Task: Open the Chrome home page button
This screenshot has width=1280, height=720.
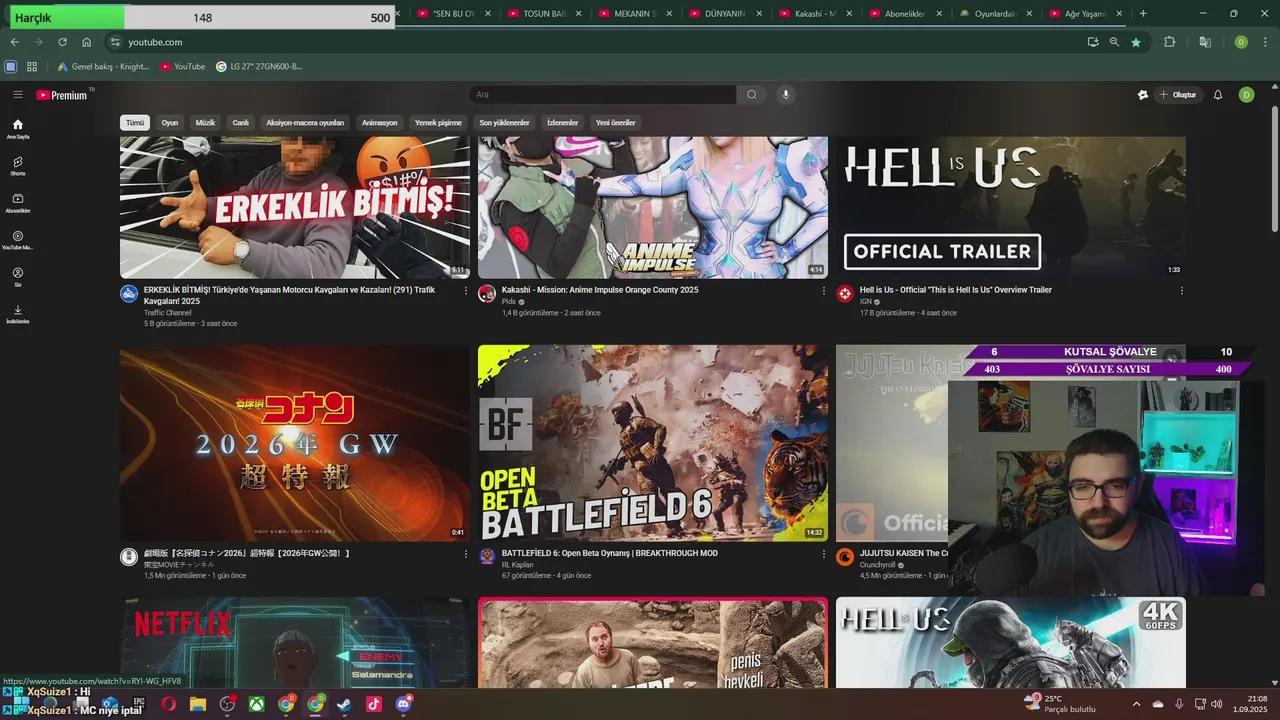Action: point(86,42)
